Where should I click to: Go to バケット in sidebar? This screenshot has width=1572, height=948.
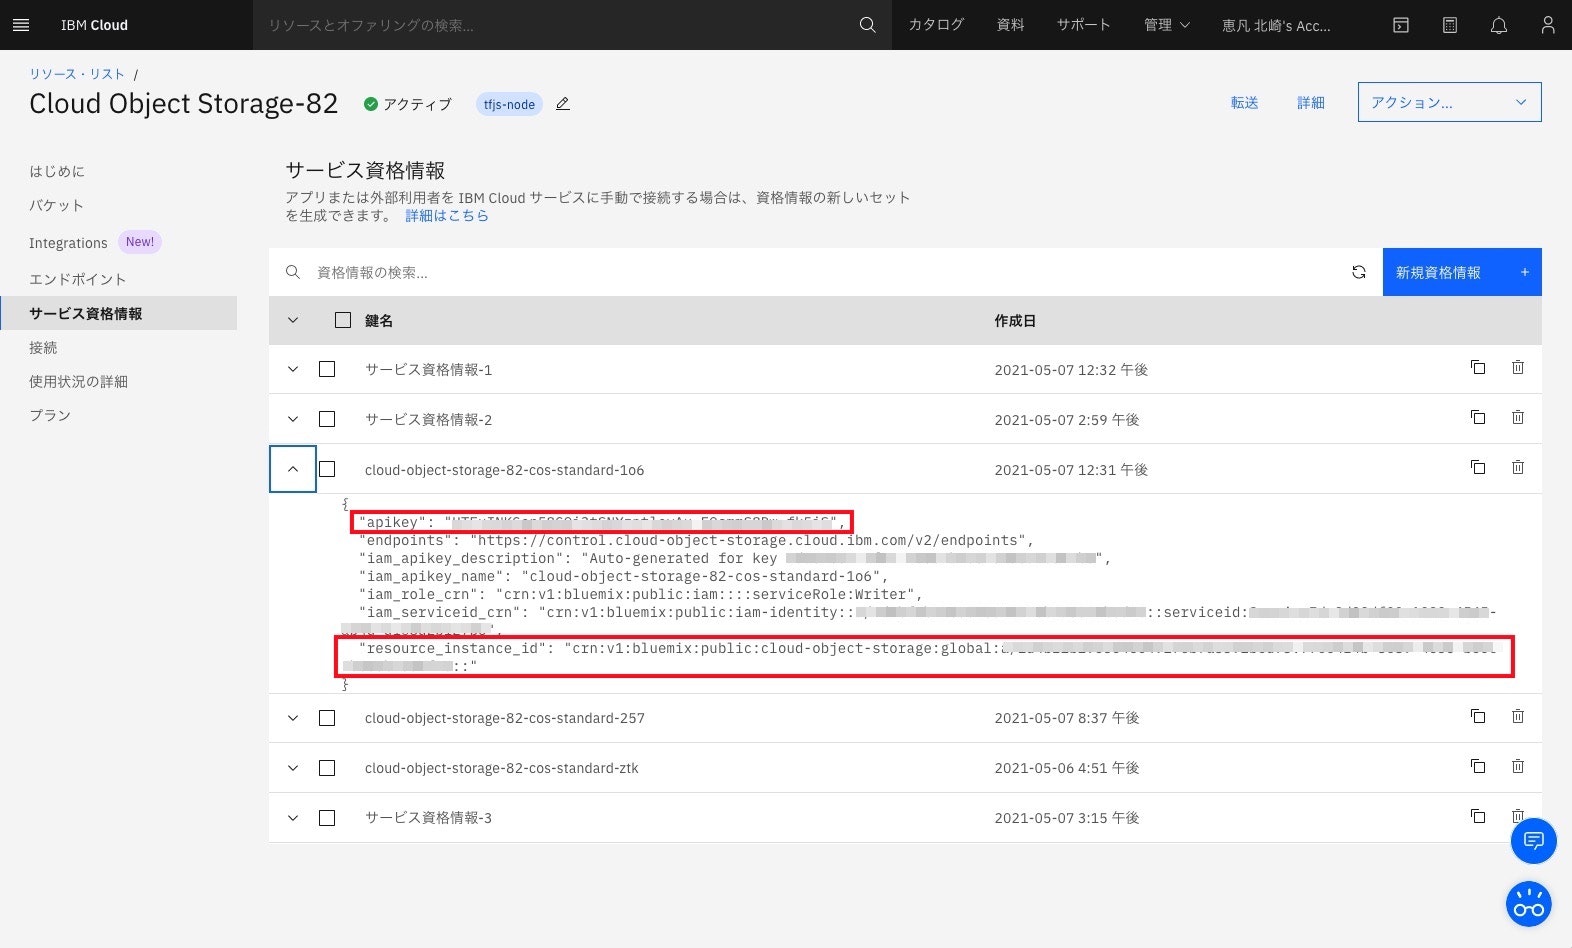(x=57, y=205)
